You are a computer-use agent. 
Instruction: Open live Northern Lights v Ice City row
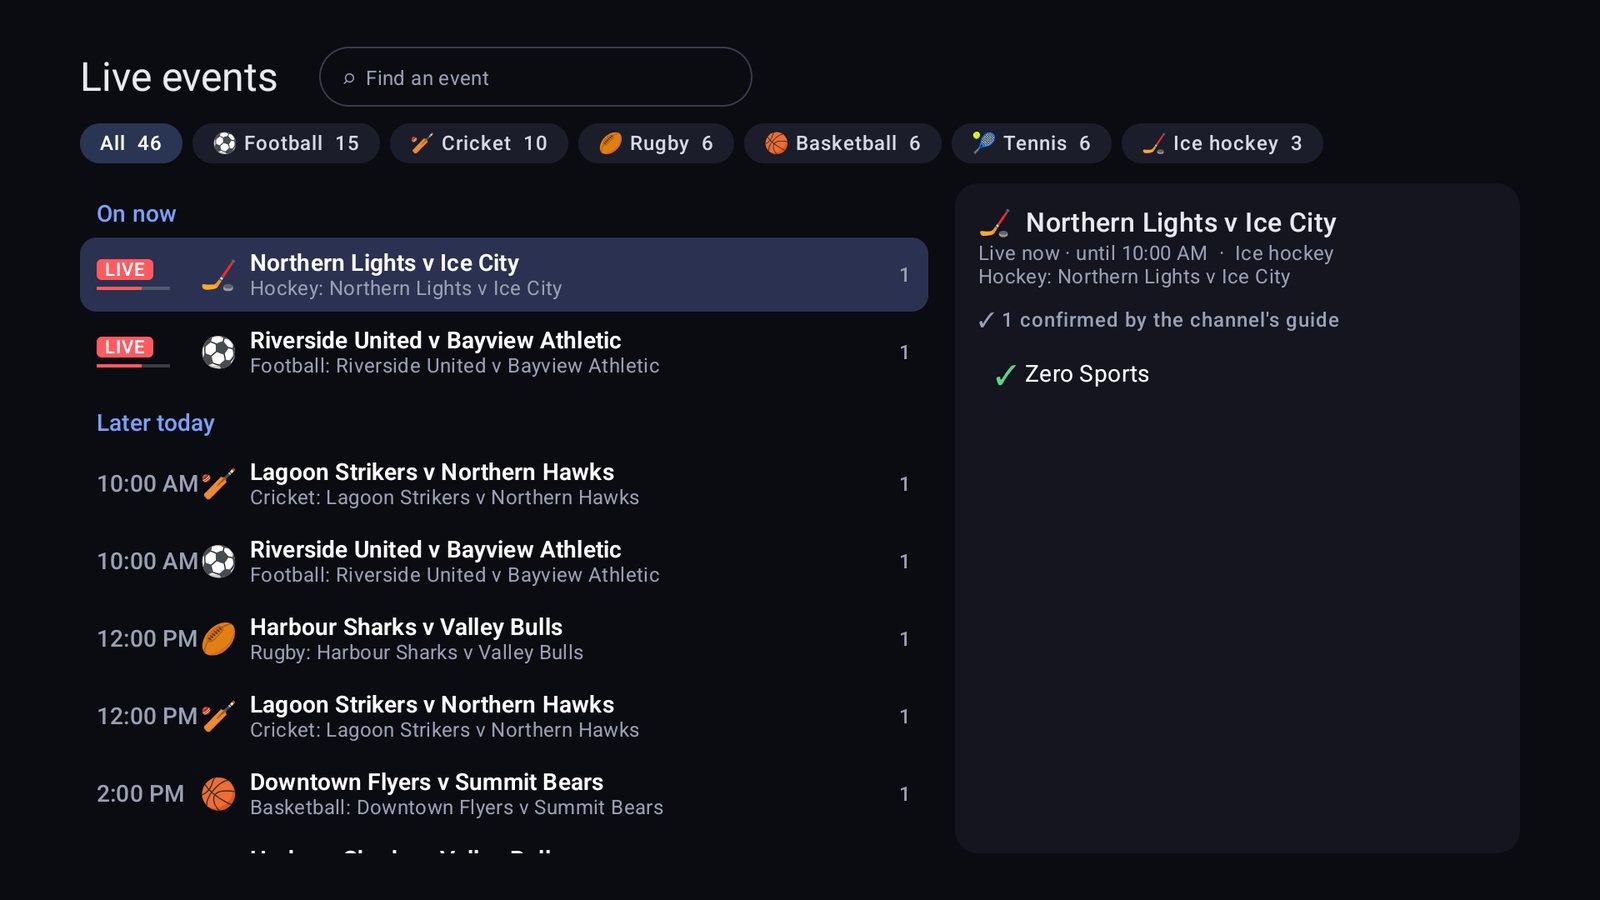[504, 275]
